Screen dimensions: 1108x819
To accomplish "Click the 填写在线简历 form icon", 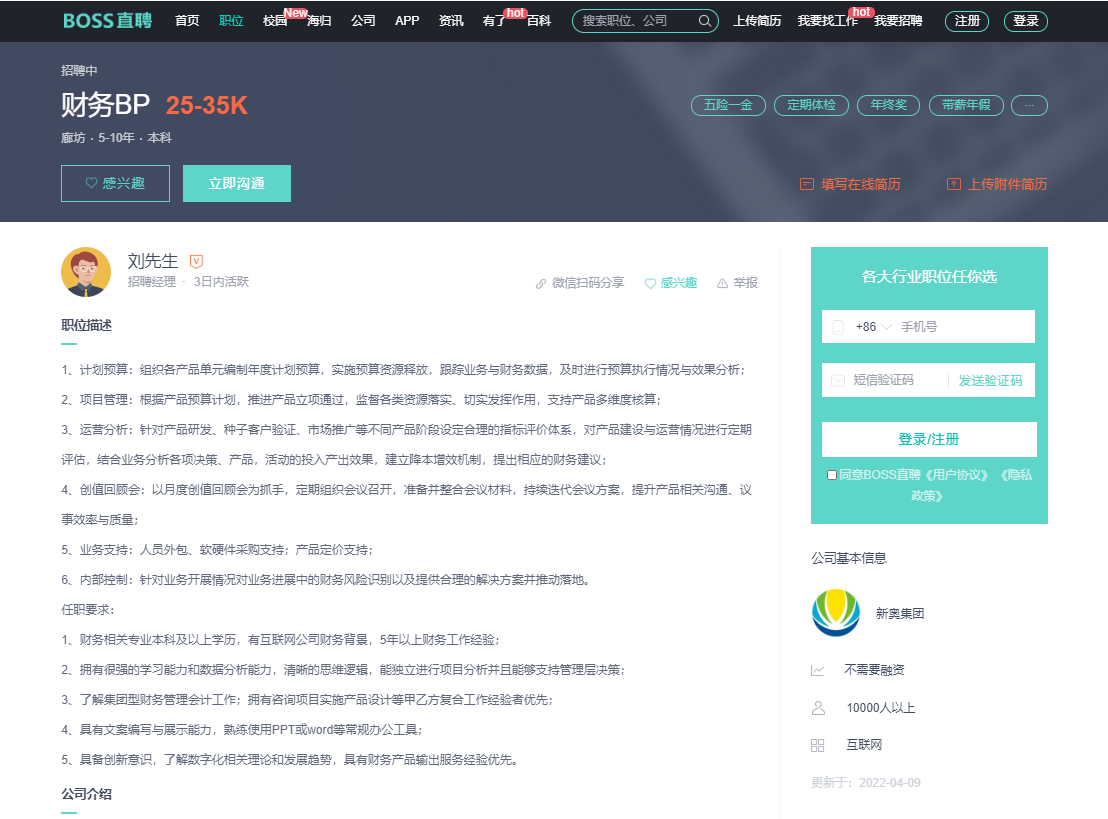I will [806, 184].
